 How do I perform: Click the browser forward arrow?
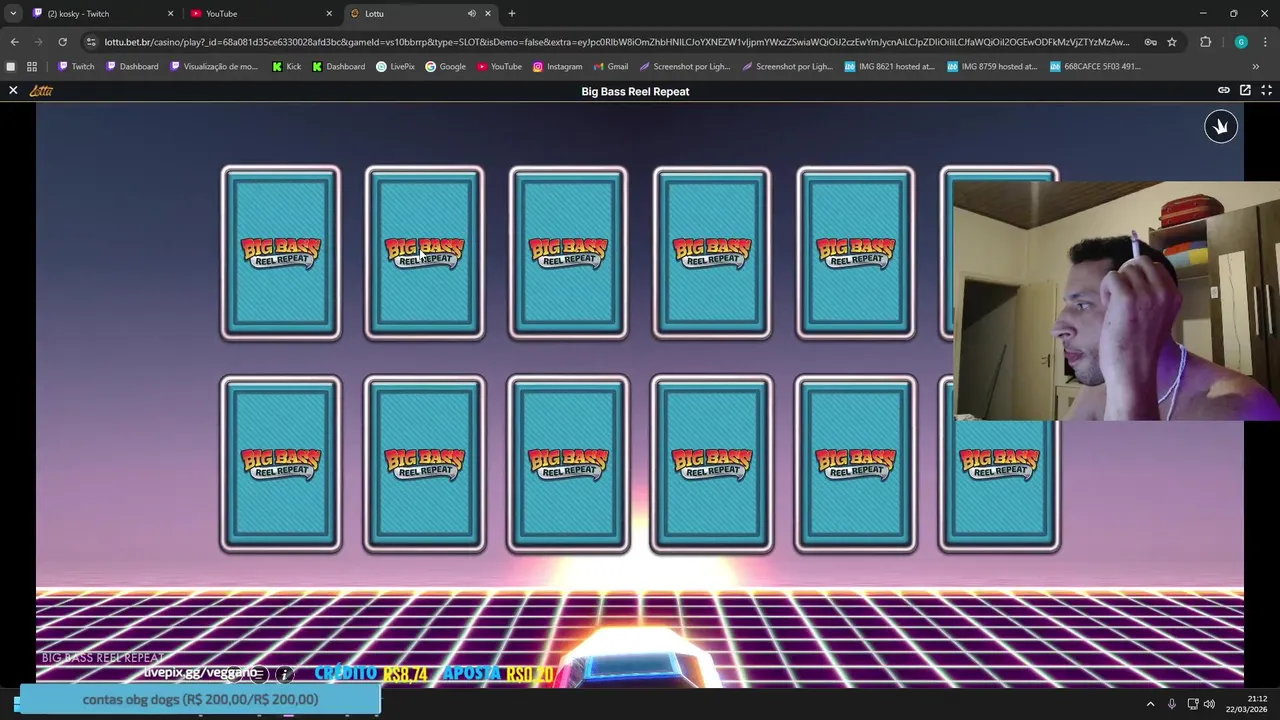tap(38, 42)
